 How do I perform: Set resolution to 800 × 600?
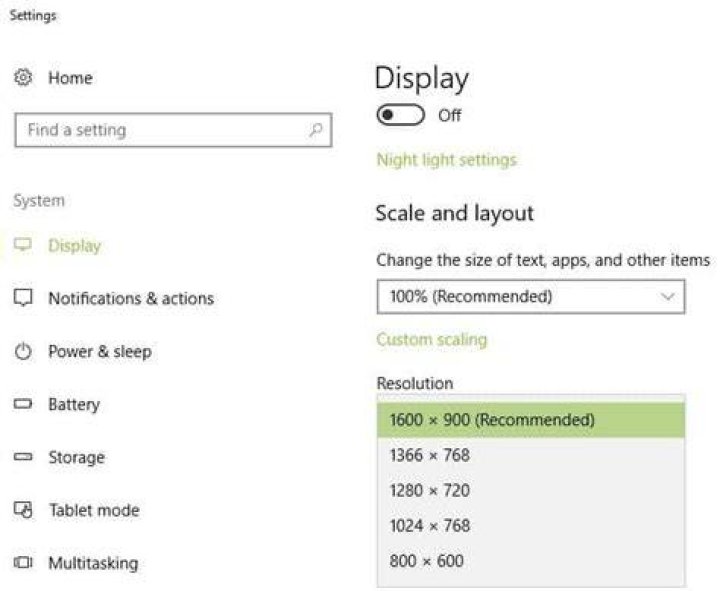tap(531, 561)
